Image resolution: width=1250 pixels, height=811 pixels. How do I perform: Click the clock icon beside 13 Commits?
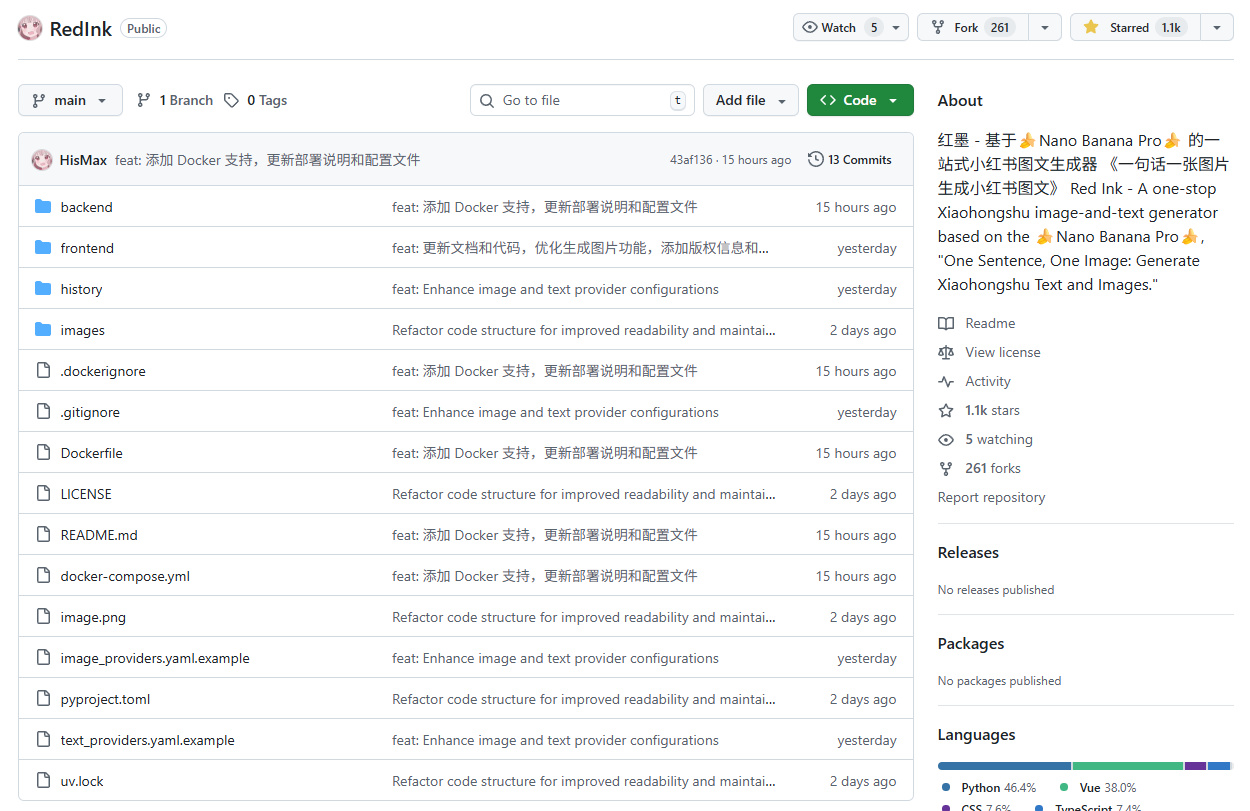pyautogui.click(x=816, y=159)
